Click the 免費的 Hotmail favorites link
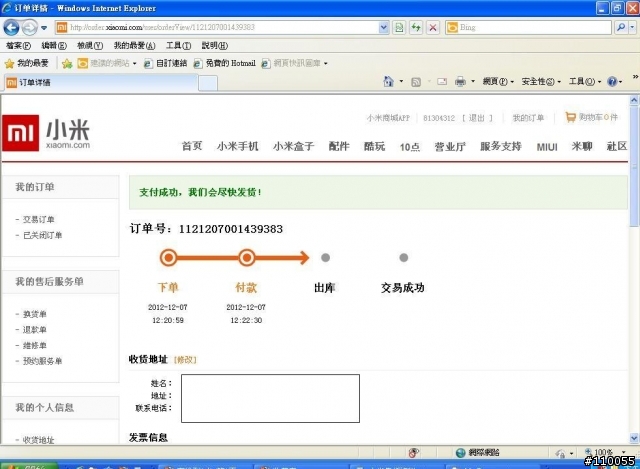This screenshot has height=469, width=640. [x=225, y=63]
